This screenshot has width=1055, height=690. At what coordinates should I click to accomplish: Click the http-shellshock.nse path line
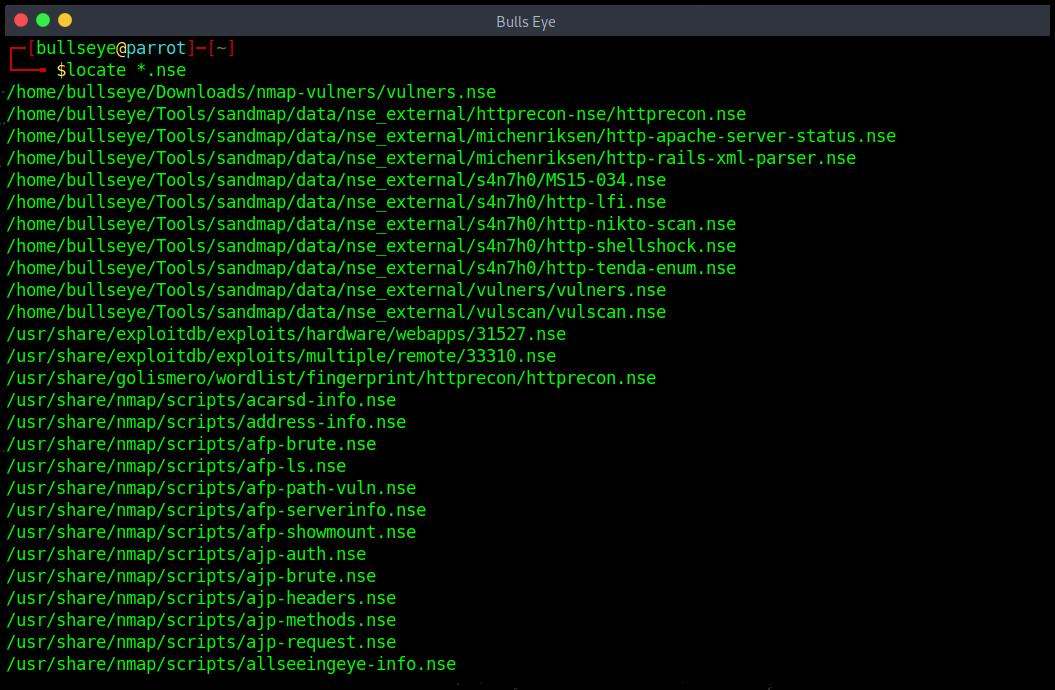(x=370, y=245)
